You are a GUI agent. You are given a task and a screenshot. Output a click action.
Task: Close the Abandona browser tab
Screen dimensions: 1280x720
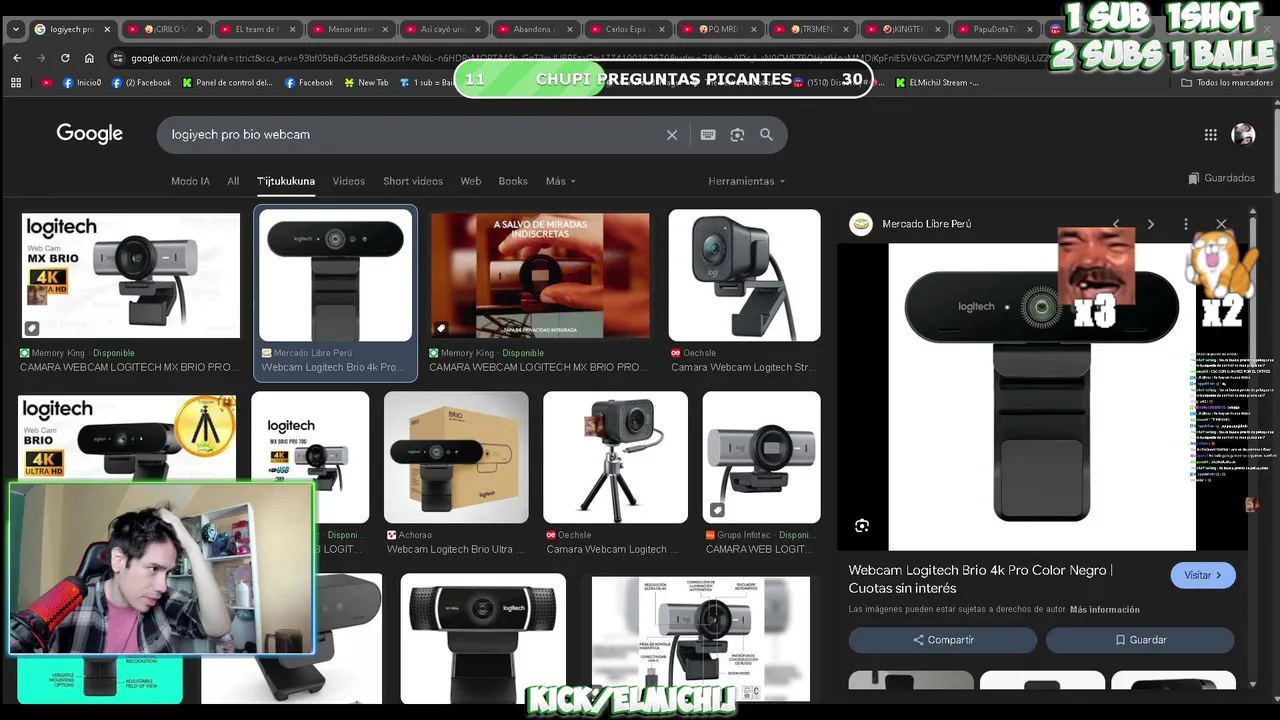coord(570,29)
